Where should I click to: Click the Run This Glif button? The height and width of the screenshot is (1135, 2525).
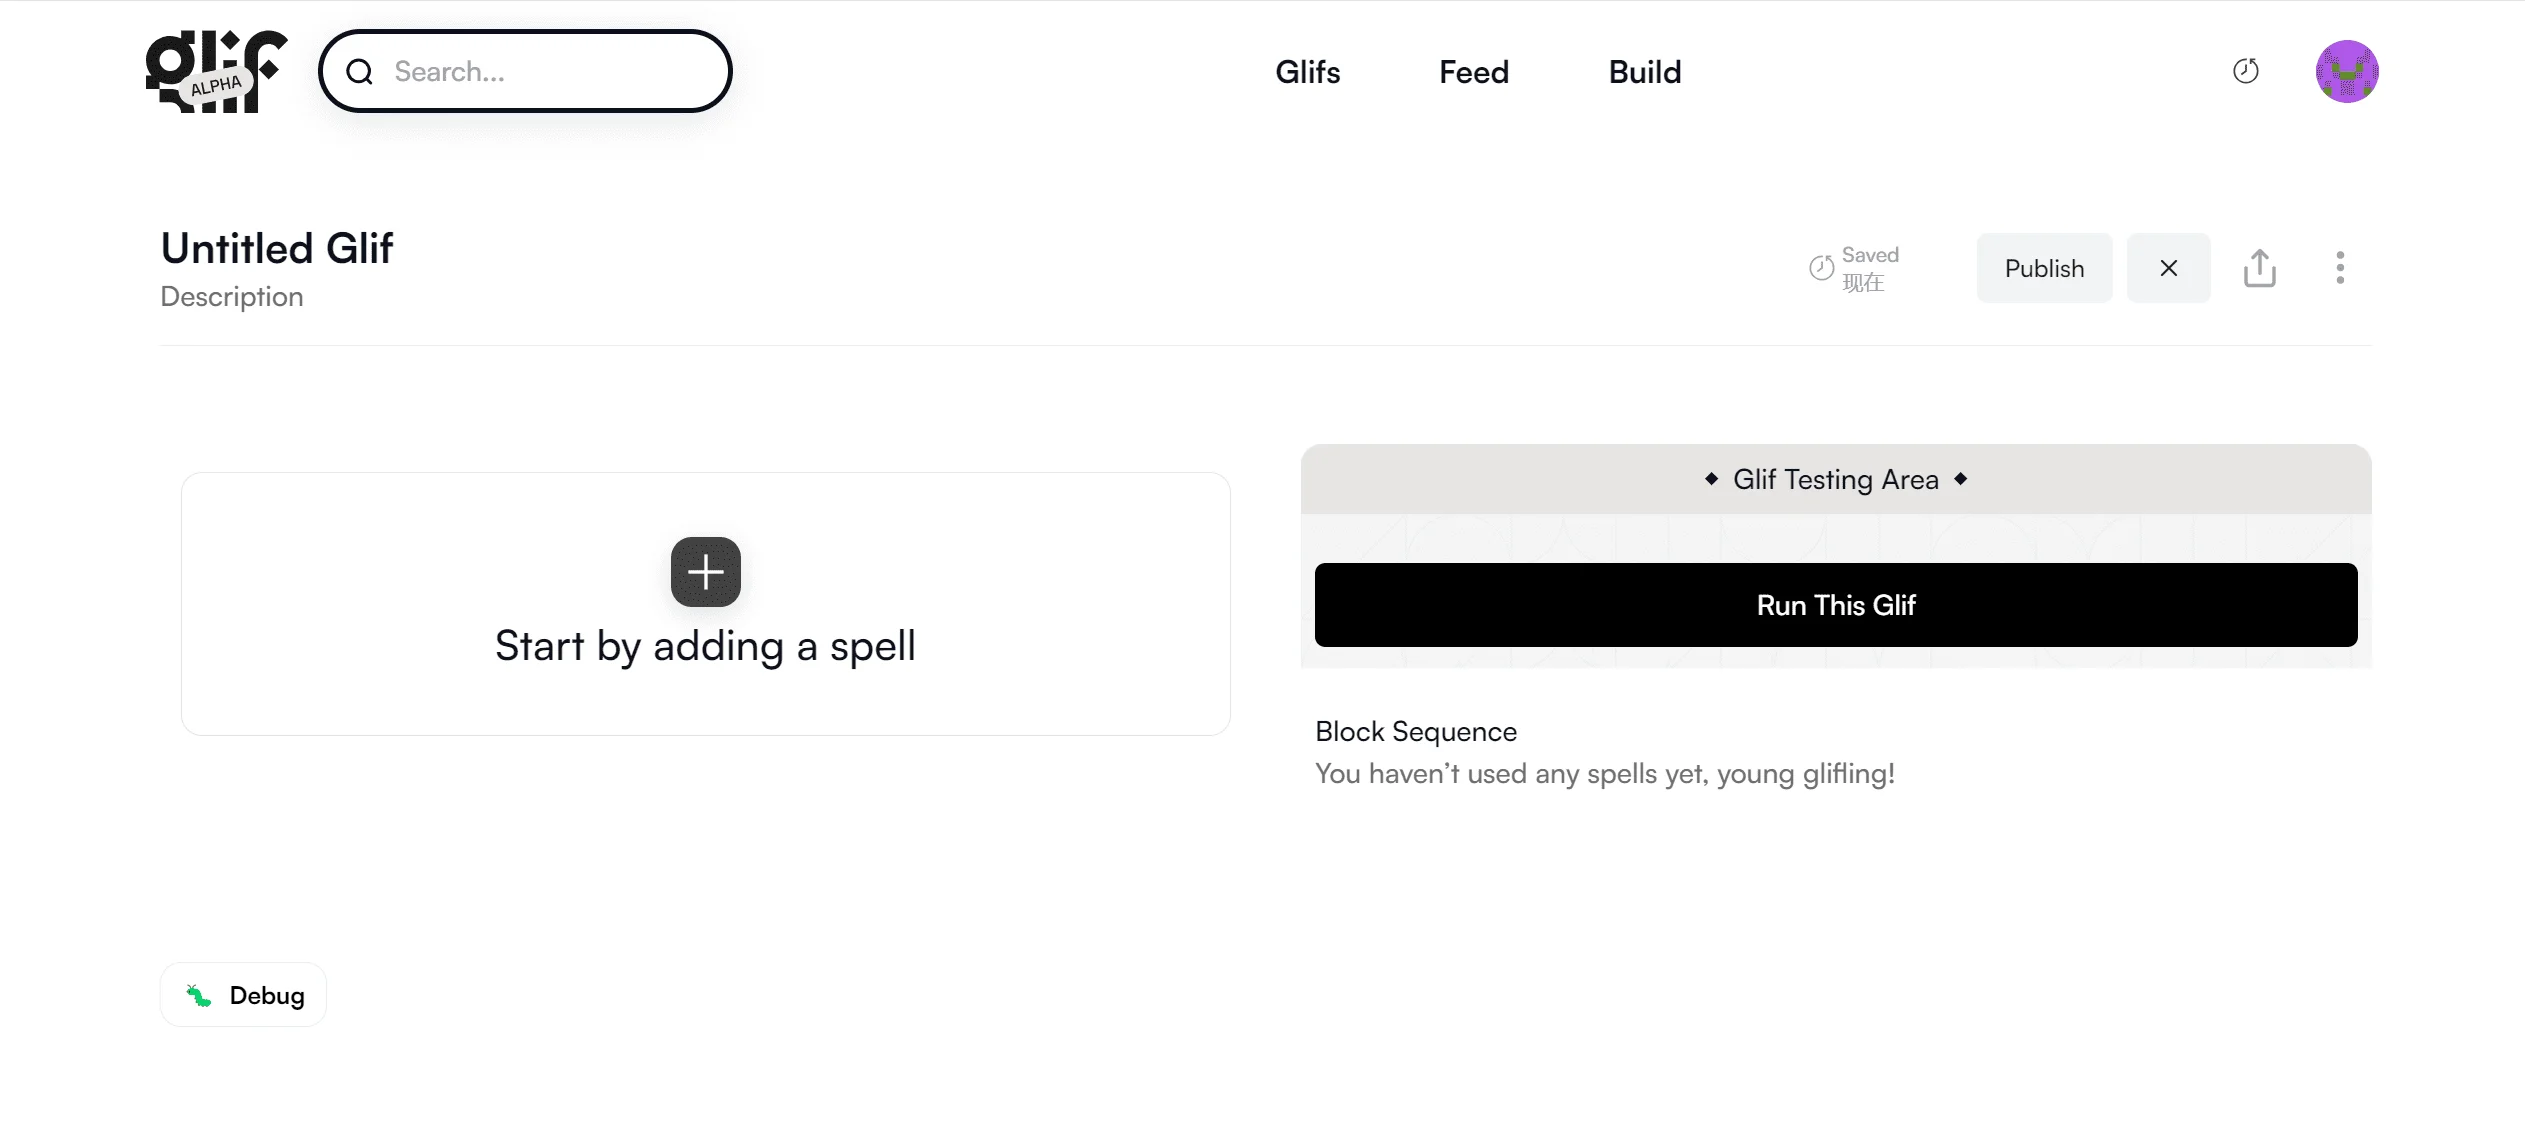tap(1836, 605)
